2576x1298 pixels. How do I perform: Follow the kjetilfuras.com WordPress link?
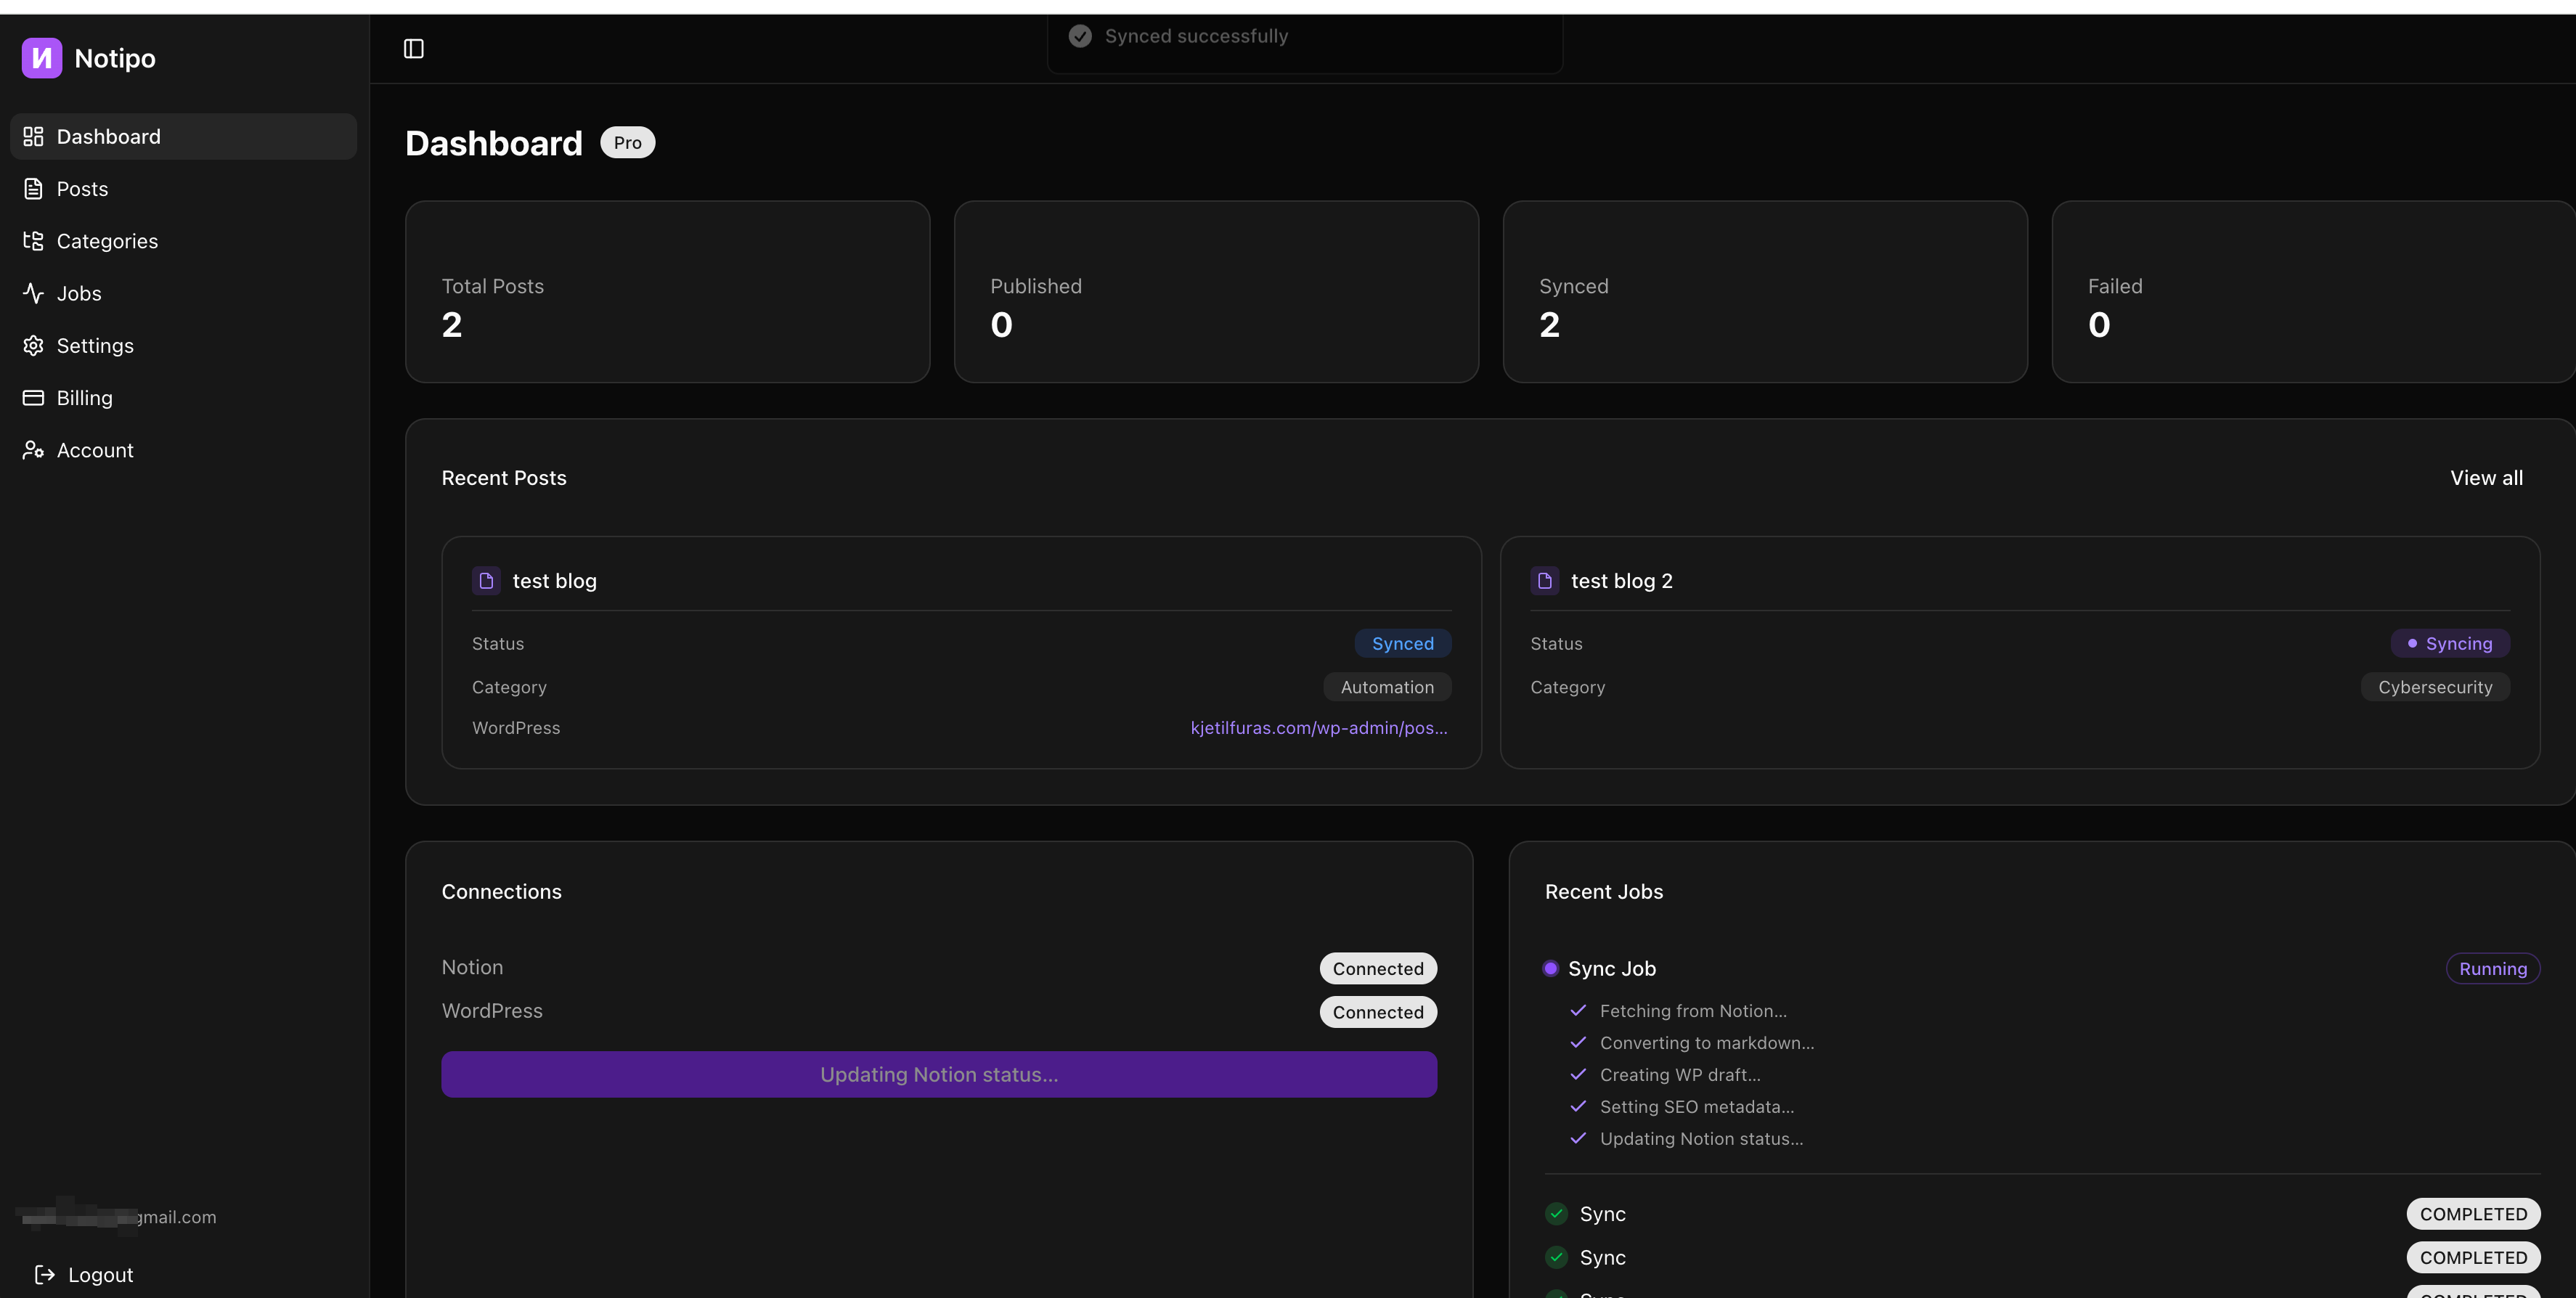click(x=1318, y=728)
